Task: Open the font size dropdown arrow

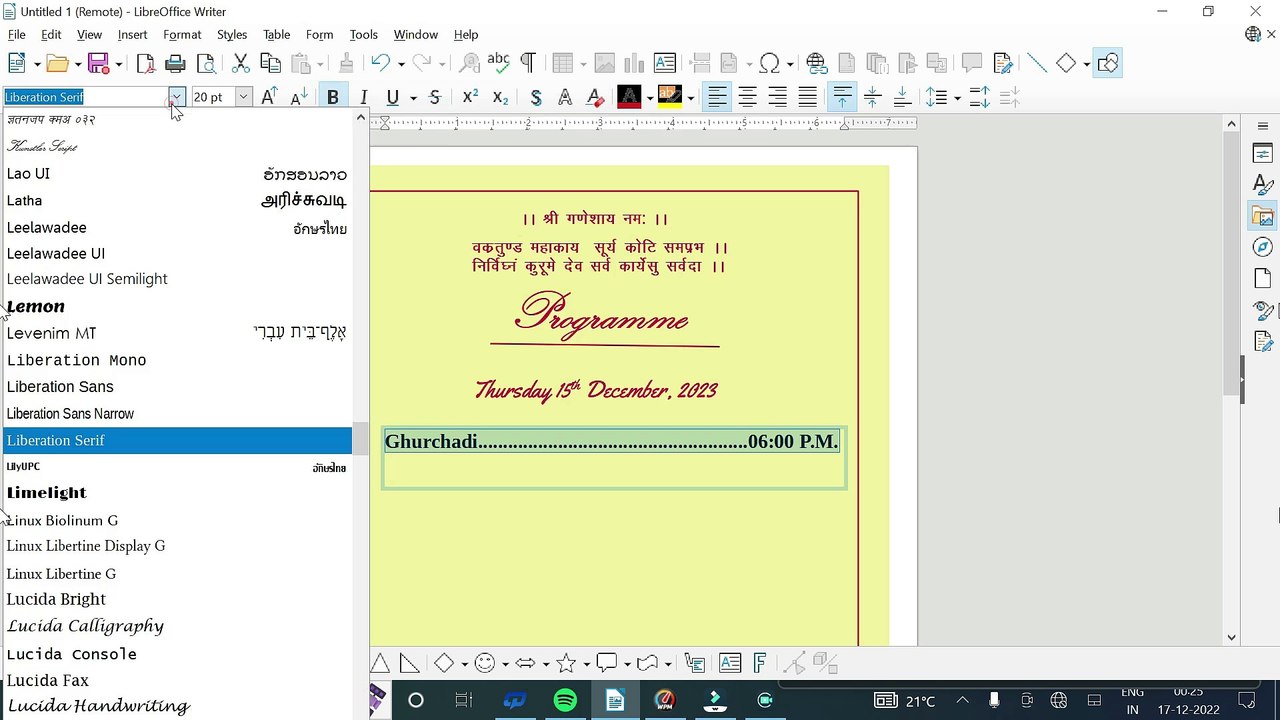Action: (x=243, y=97)
